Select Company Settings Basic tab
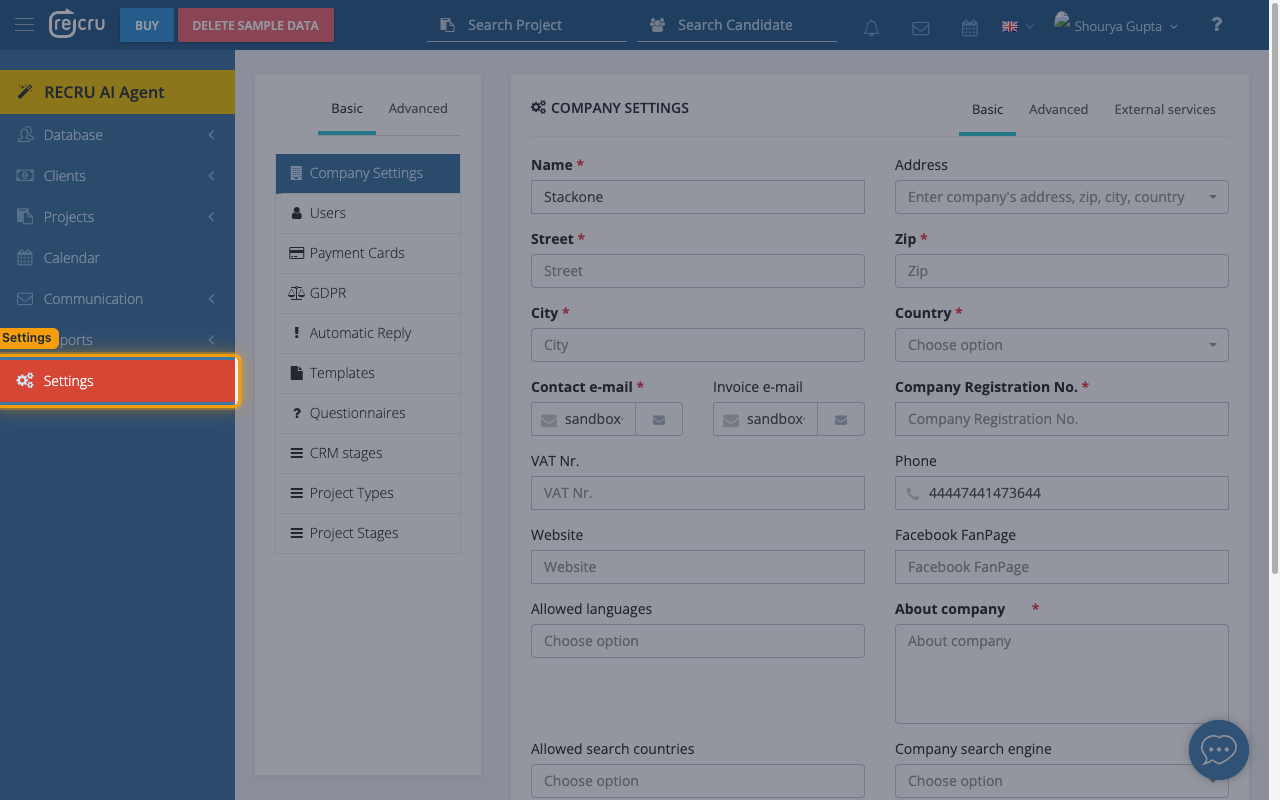 coord(987,109)
